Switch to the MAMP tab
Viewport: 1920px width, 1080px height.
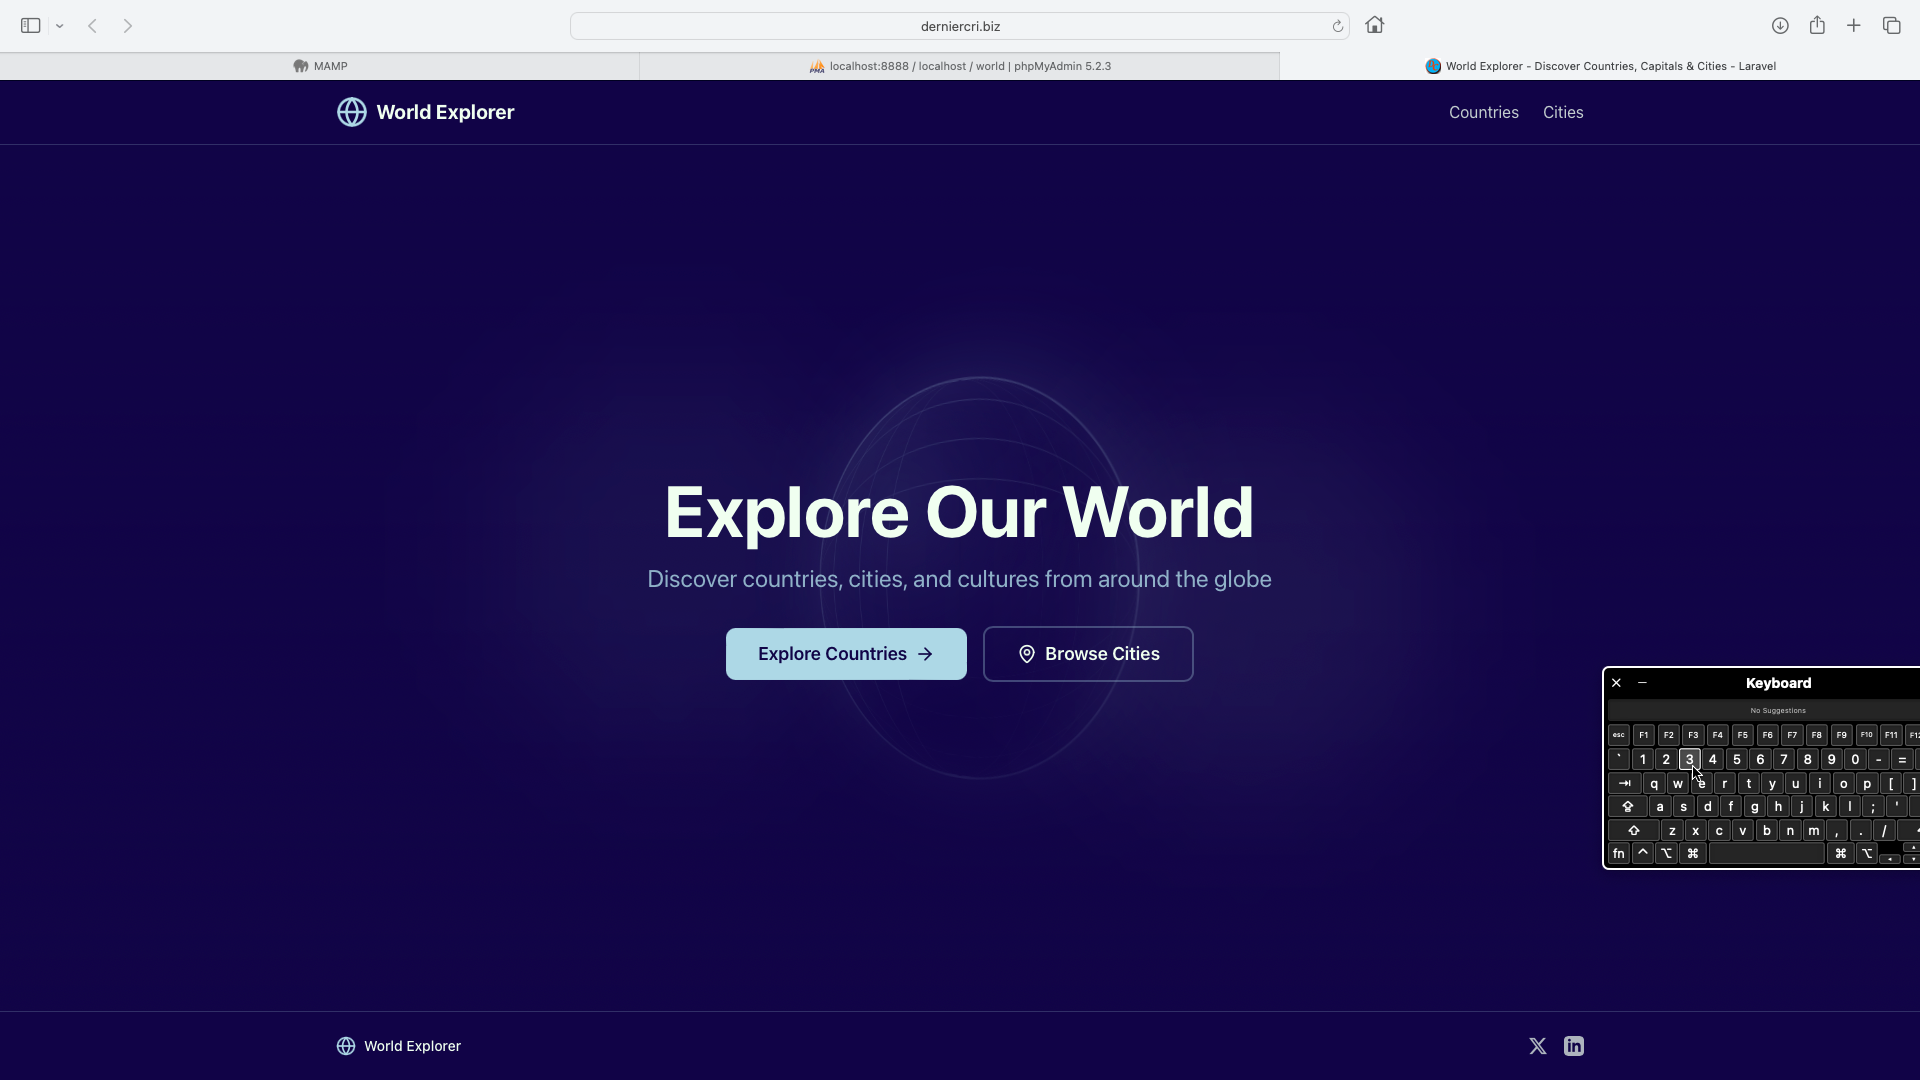pyautogui.click(x=320, y=66)
